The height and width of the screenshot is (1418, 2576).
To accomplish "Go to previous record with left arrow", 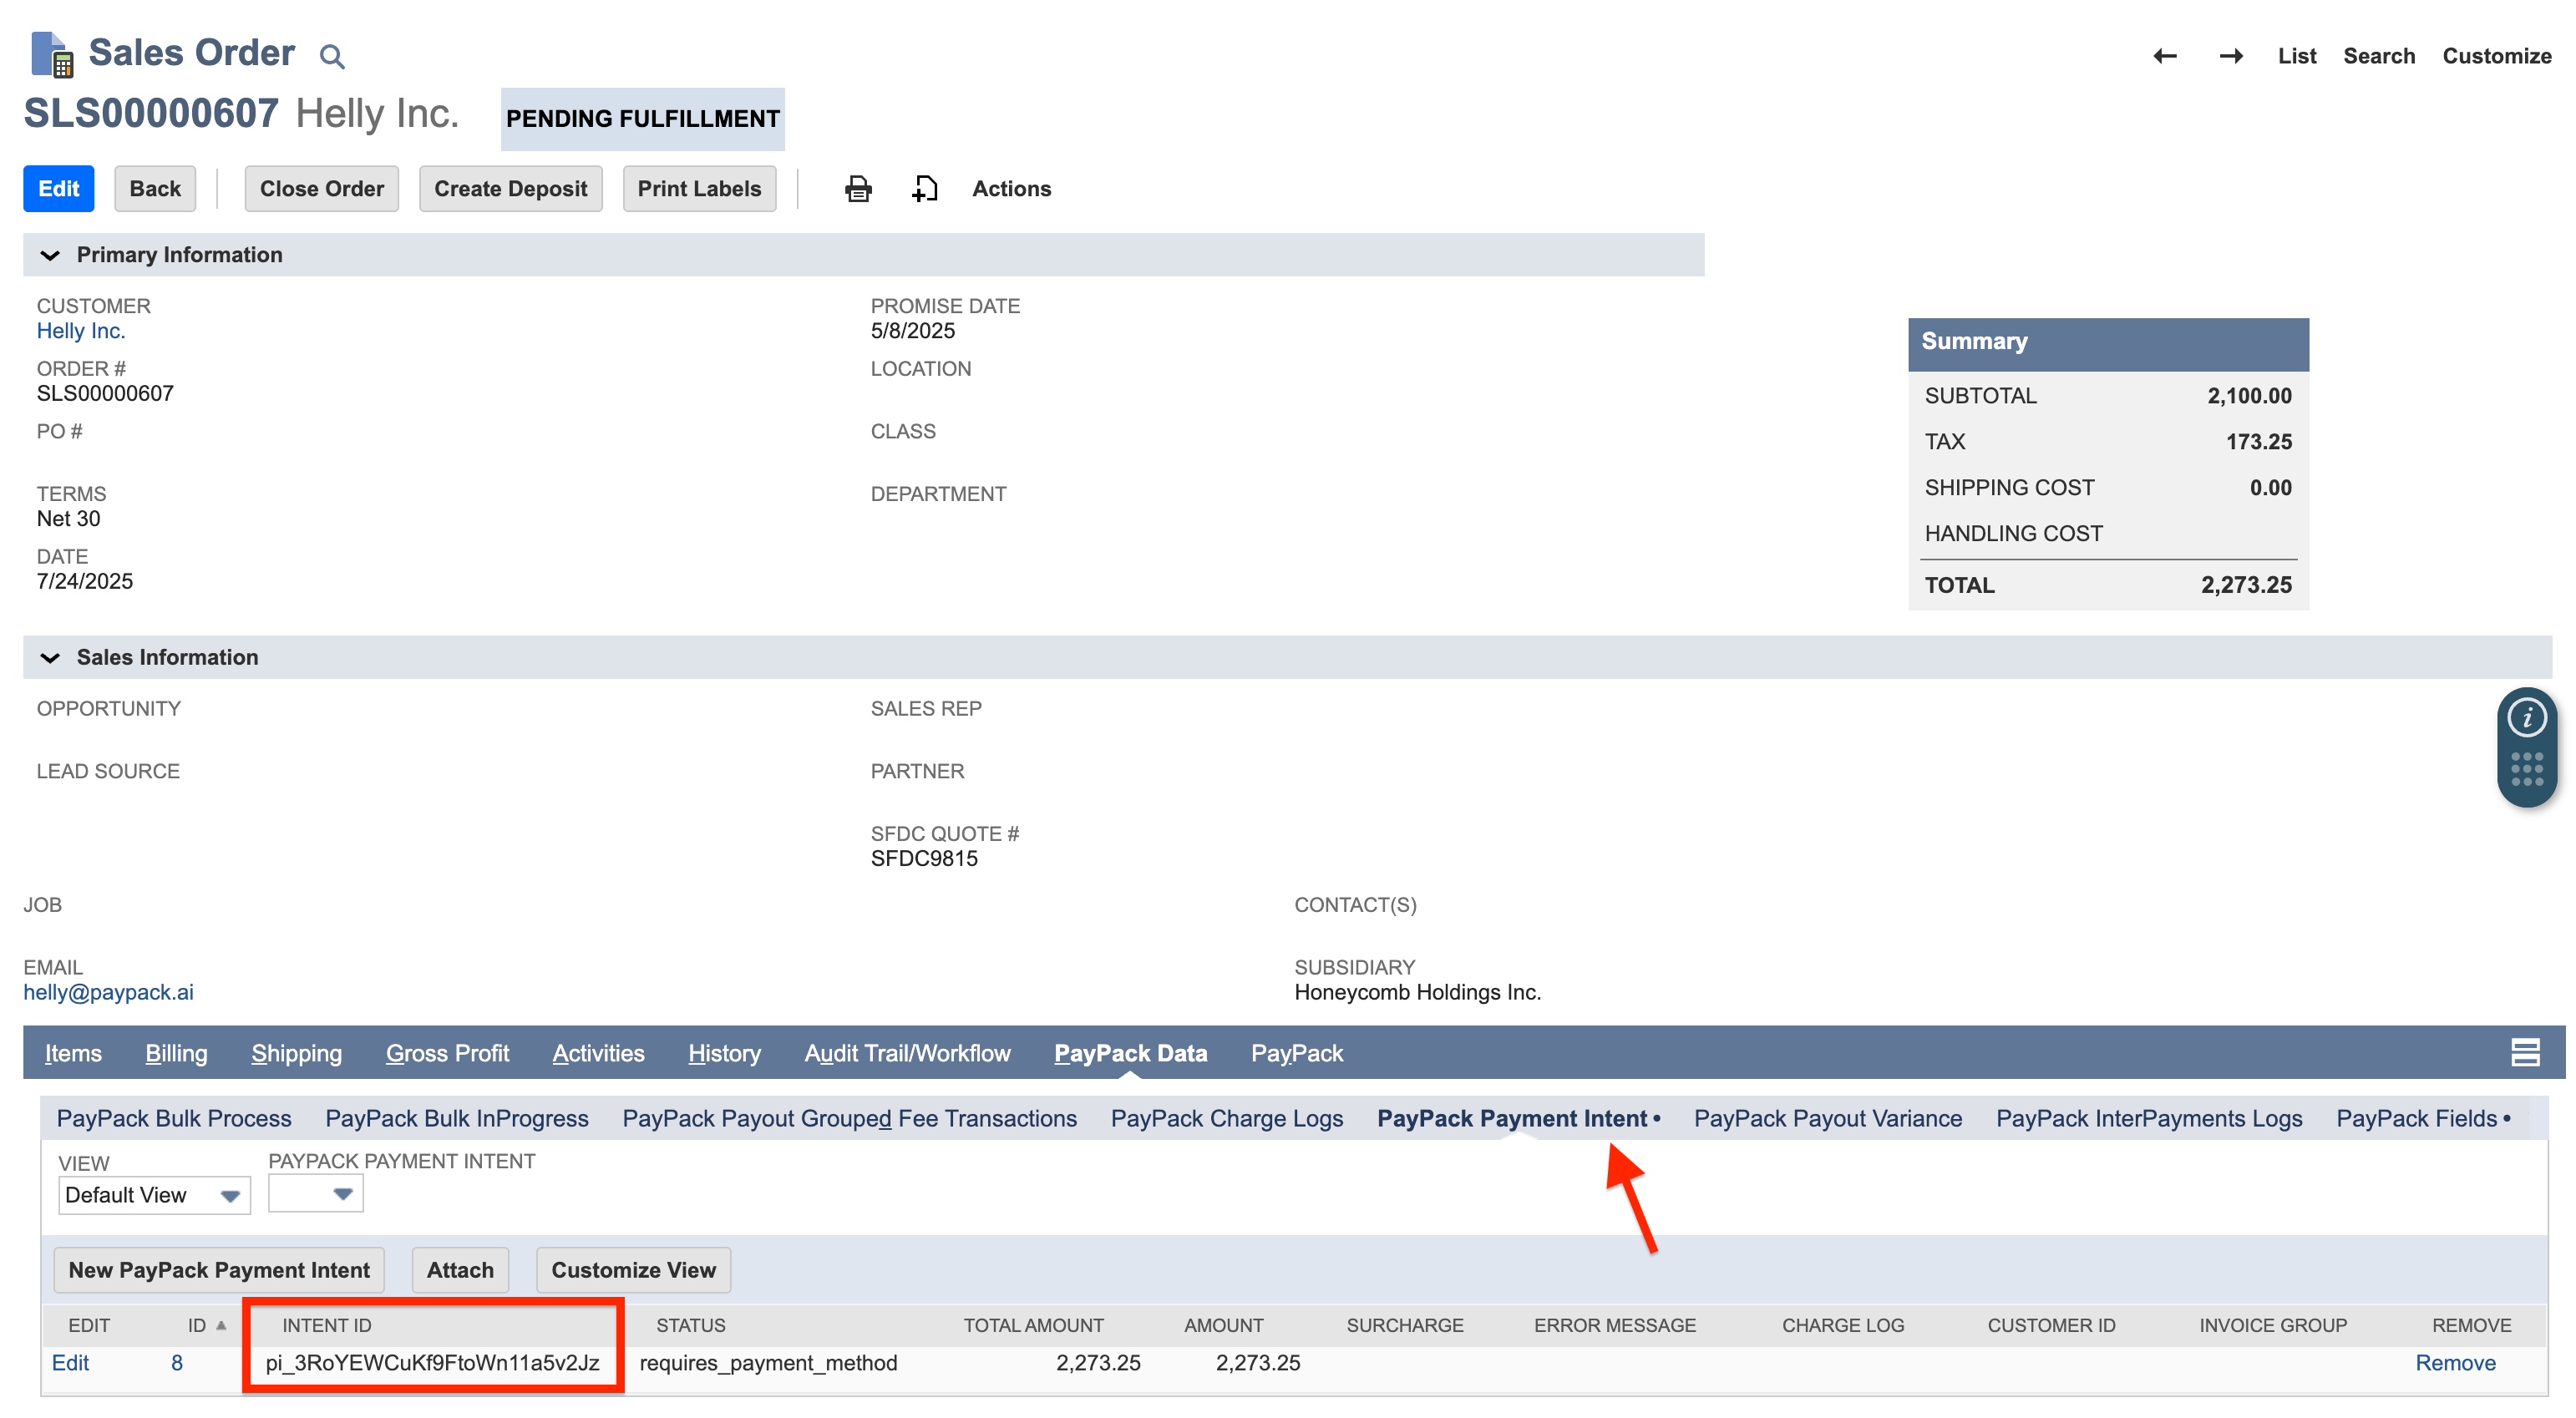I will (x=2165, y=56).
